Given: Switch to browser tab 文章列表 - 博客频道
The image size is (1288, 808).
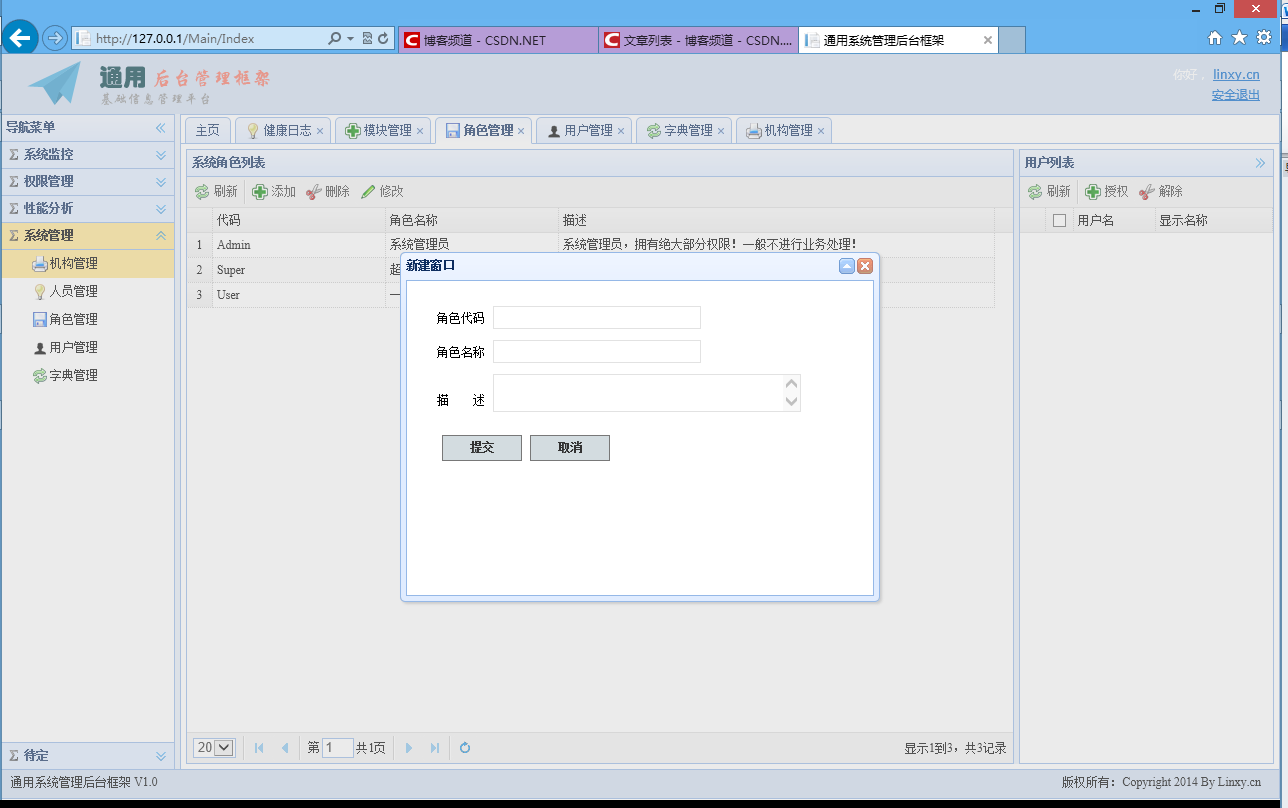Looking at the screenshot, I should 698,40.
